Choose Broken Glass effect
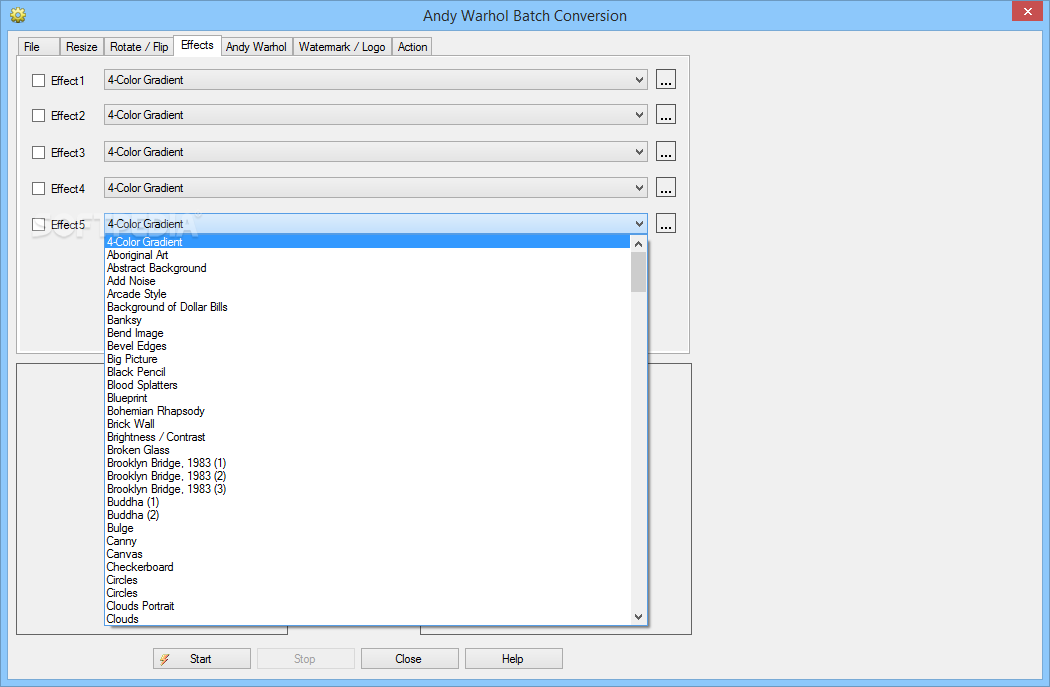Viewport: 1050px width, 687px height. (367, 450)
